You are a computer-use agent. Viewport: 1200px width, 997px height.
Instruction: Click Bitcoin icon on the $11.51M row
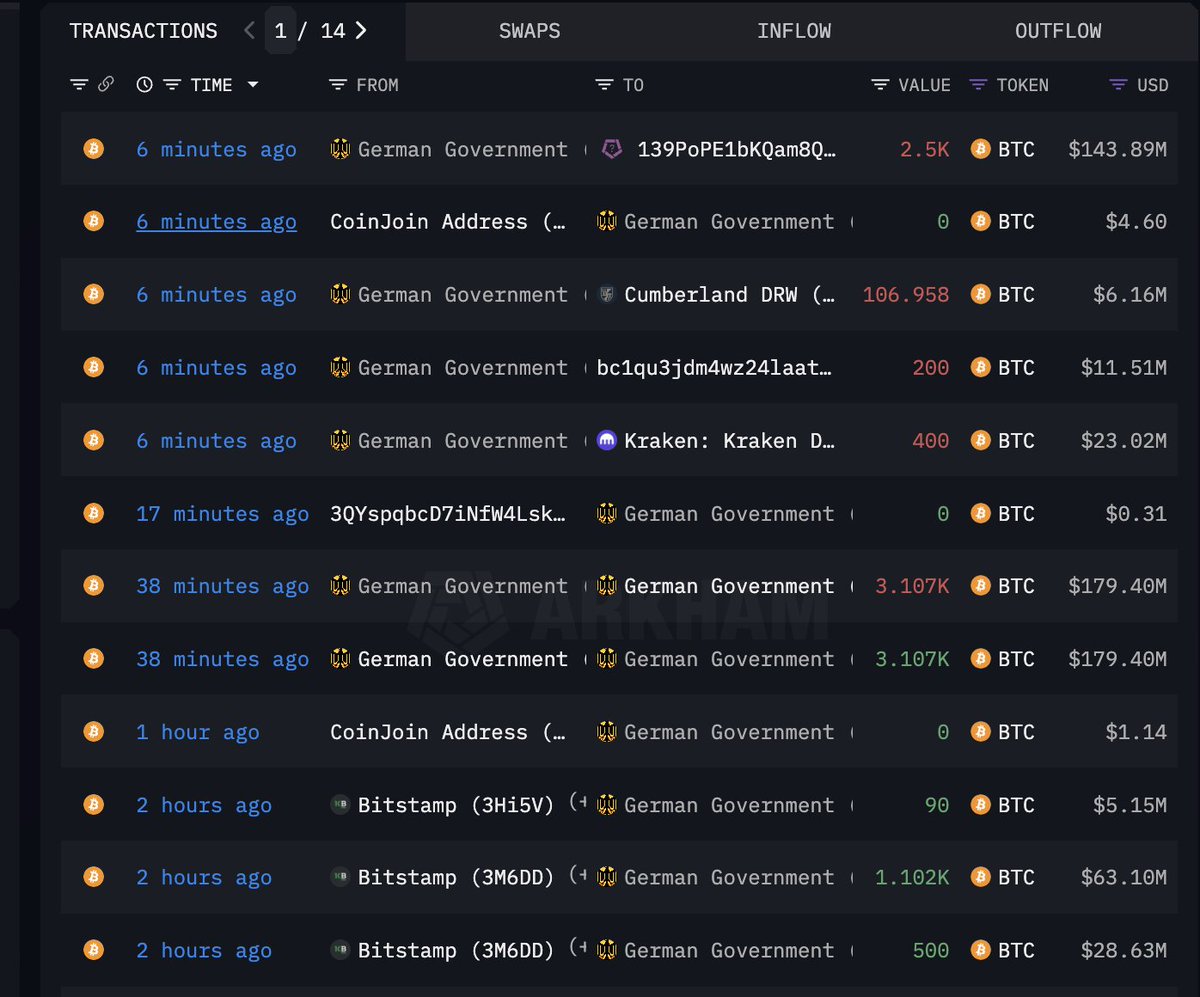(x=93, y=367)
